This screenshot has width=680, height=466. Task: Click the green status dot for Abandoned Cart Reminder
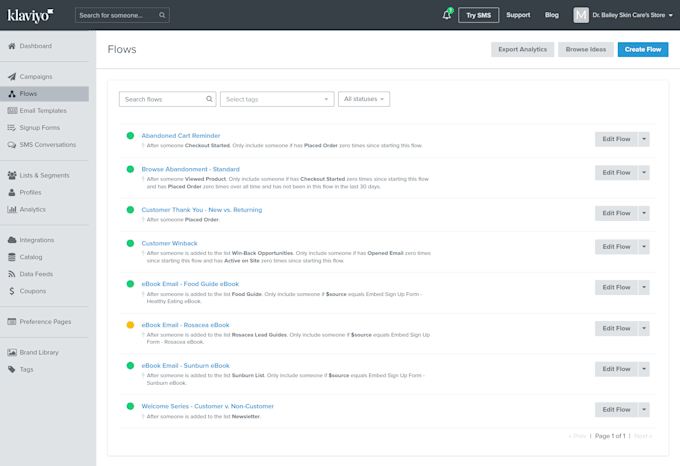[130, 136]
